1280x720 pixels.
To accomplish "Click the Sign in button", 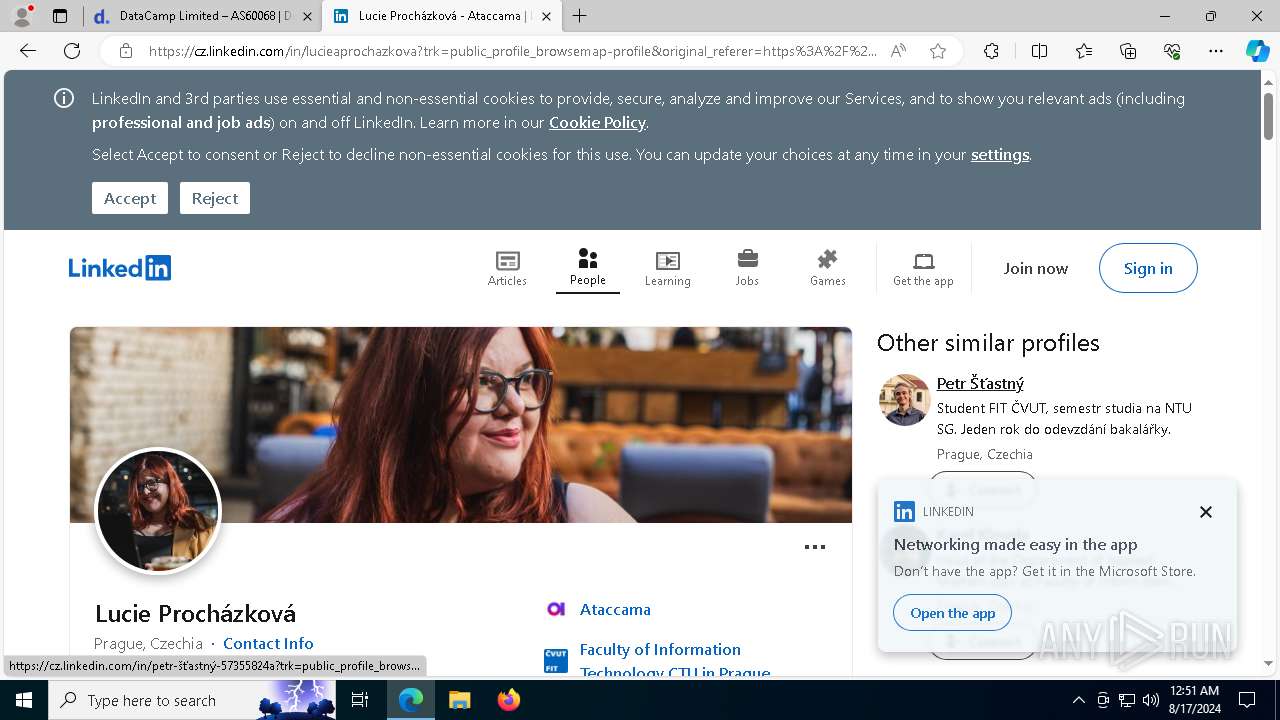I will (x=1148, y=268).
